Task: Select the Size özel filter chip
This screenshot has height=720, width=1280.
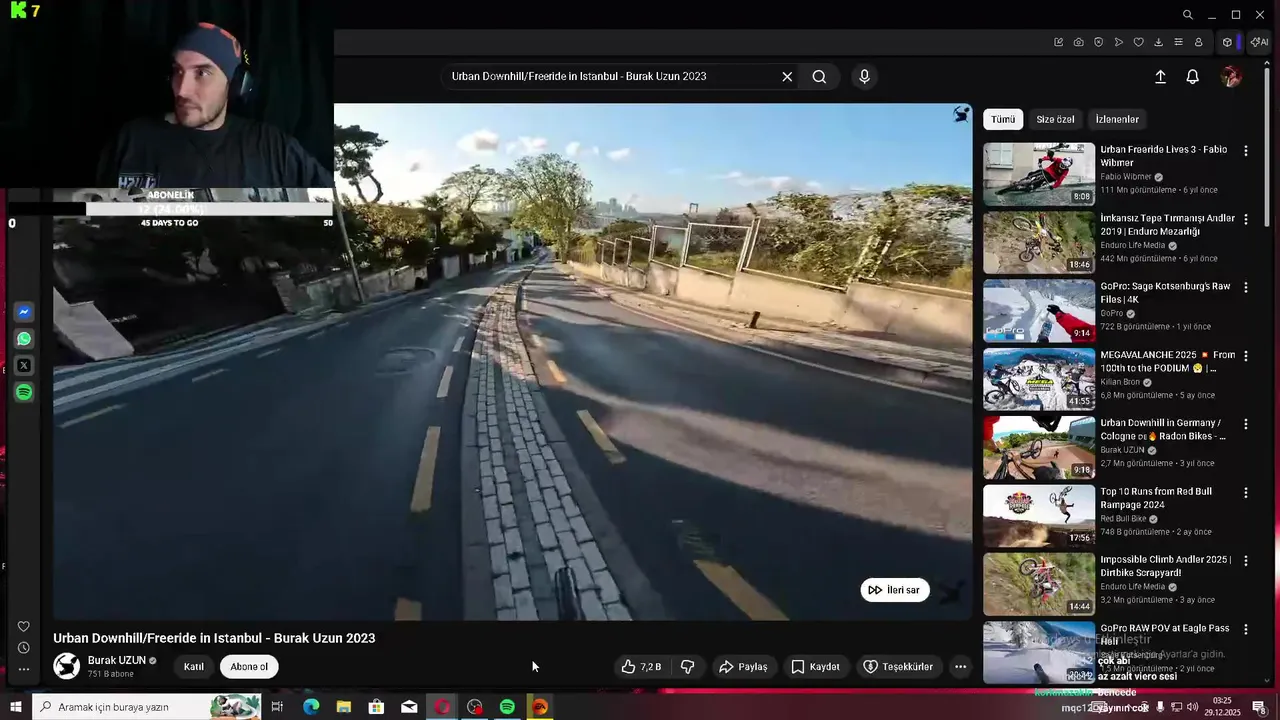Action: tap(1055, 119)
